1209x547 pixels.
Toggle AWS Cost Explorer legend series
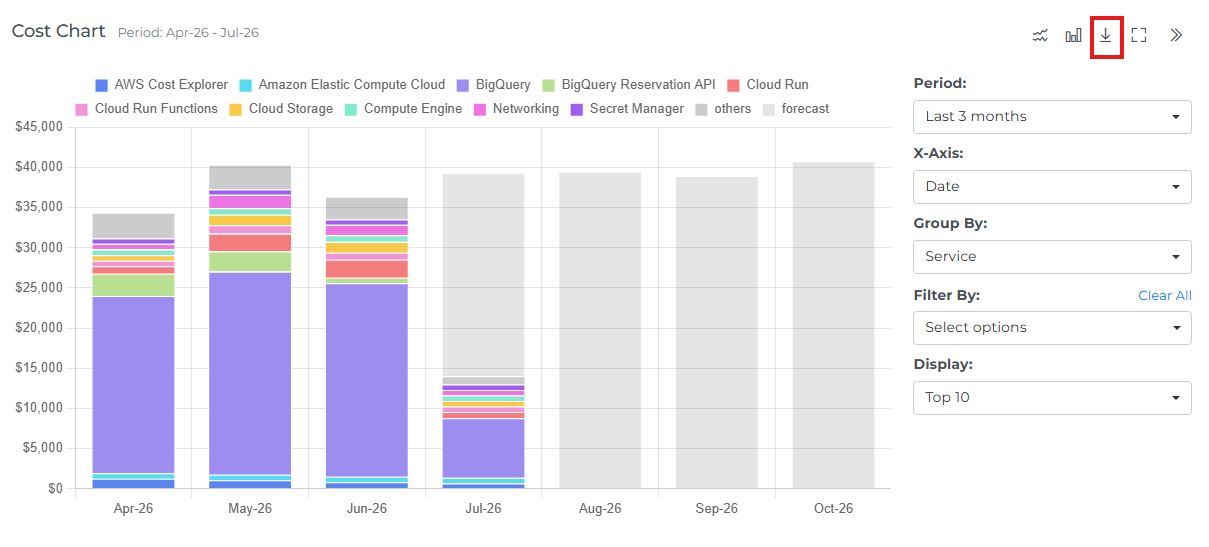coord(160,85)
